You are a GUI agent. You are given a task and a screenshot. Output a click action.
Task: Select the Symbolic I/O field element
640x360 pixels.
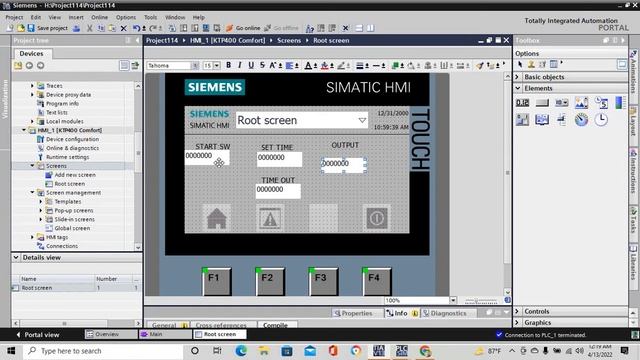[562, 102]
